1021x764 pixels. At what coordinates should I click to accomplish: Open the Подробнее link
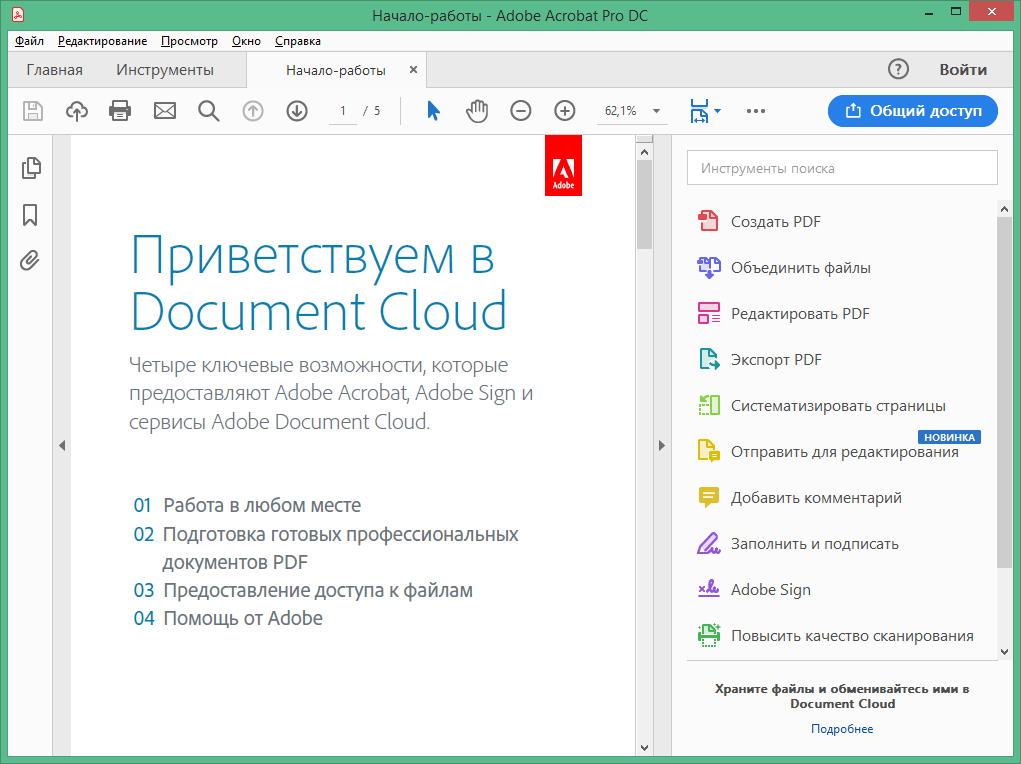click(x=842, y=729)
